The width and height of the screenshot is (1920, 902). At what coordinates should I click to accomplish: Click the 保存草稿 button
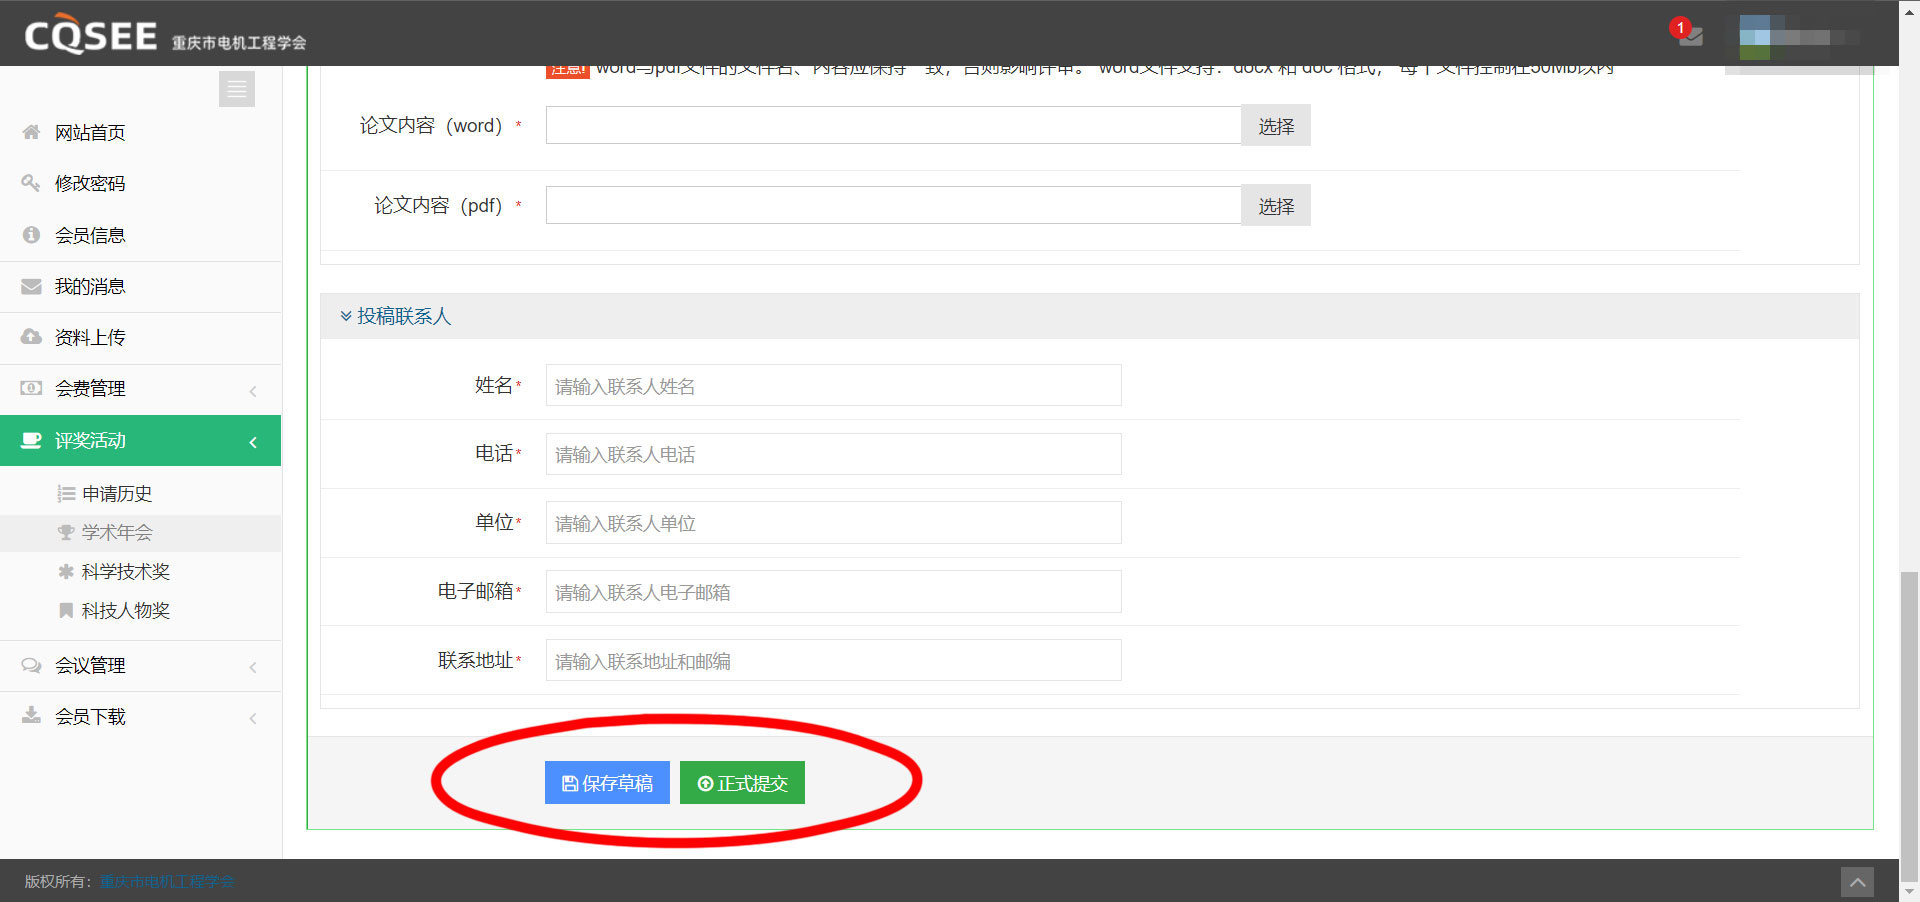tap(607, 783)
